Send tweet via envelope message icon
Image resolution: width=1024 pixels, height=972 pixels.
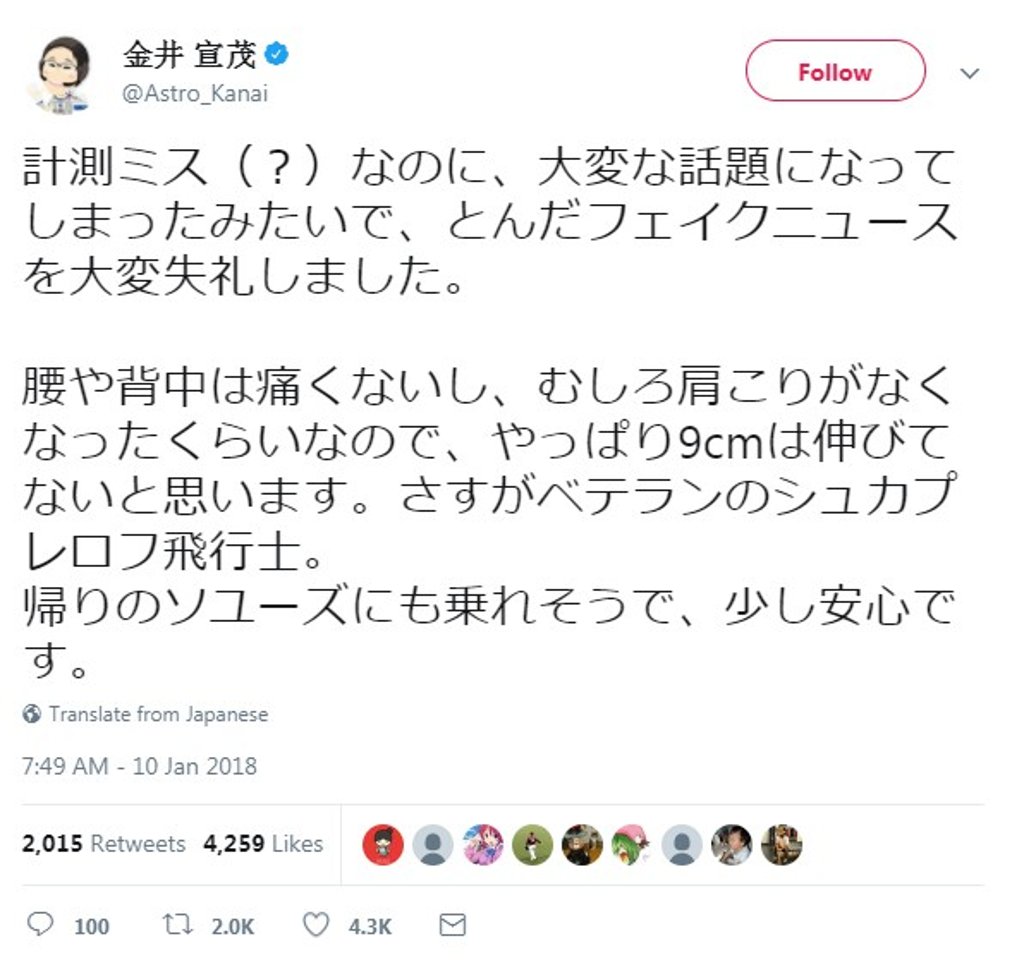tap(452, 926)
